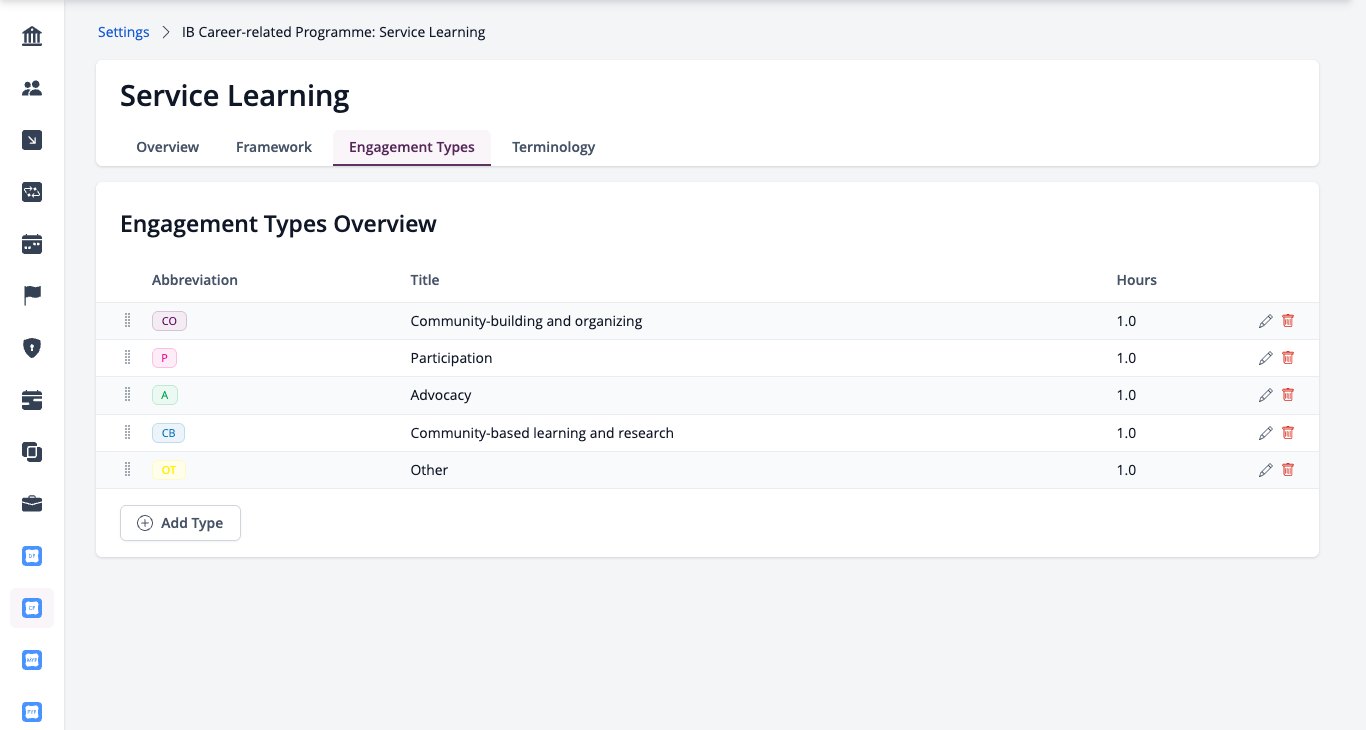Delete the Participation engagement type

tap(1288, 358)
